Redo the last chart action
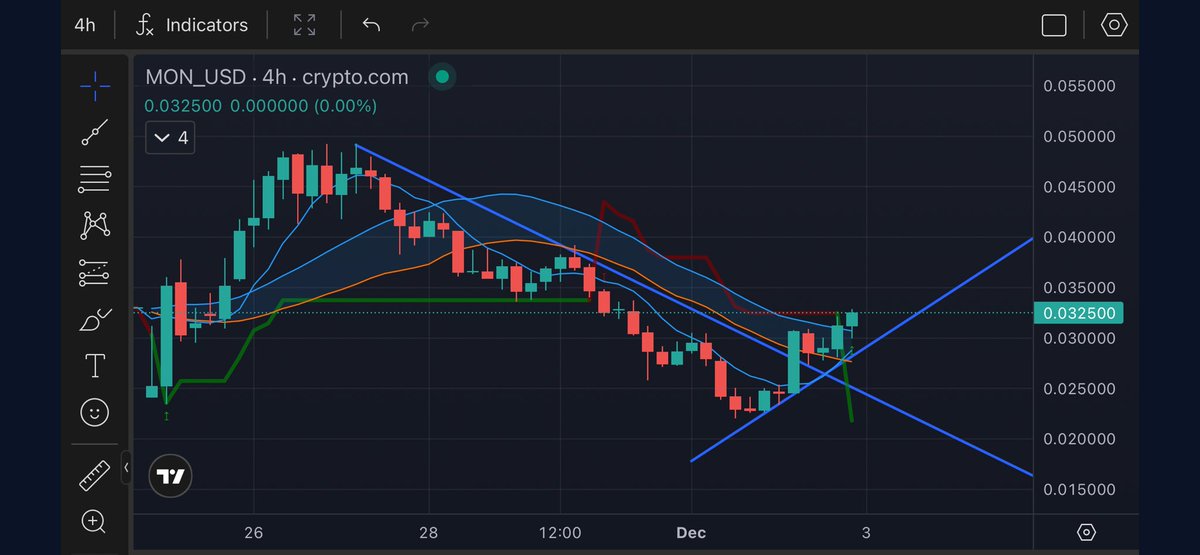 (421, 24)
